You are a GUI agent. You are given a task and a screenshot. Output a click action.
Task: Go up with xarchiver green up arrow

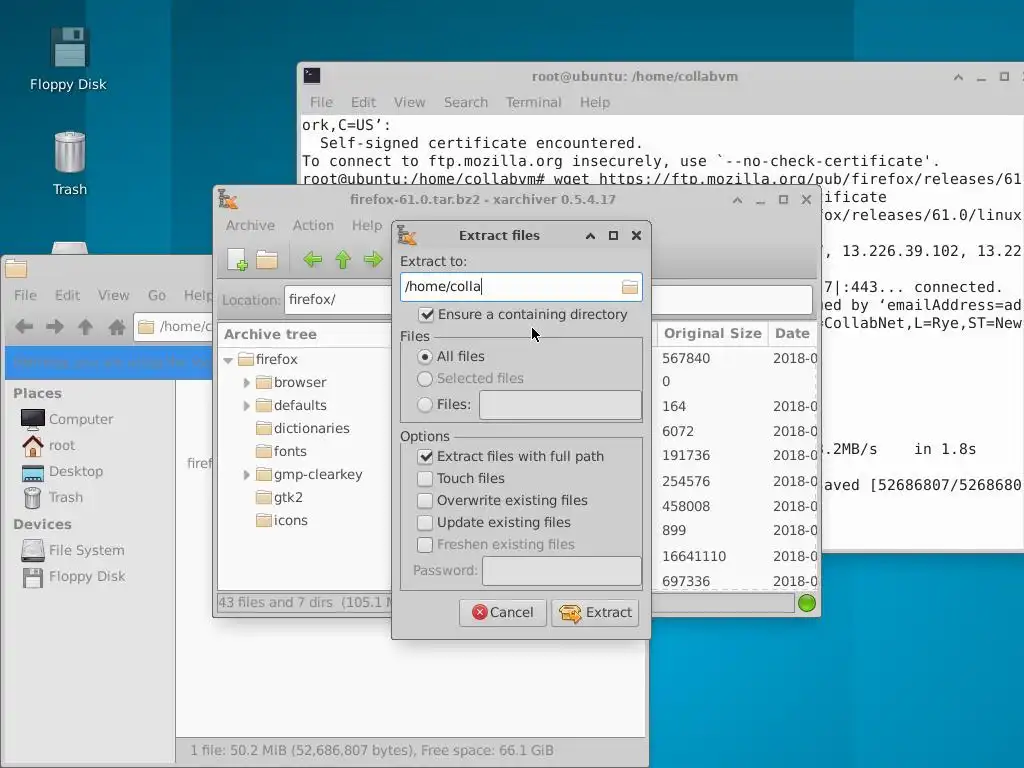[343, 260]
